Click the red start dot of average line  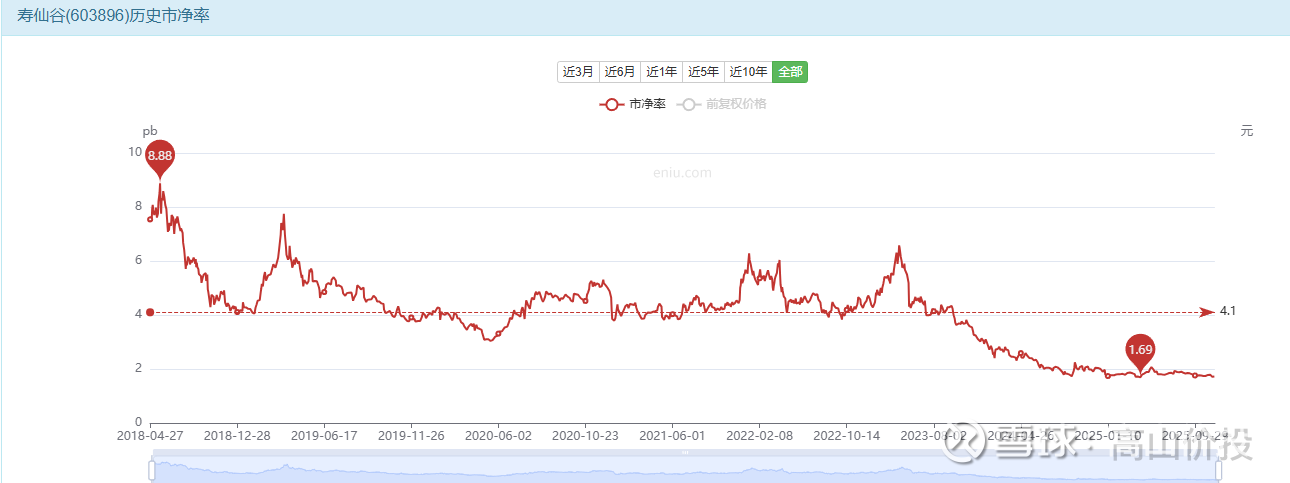pyautogui.click(x=150, y=312)
